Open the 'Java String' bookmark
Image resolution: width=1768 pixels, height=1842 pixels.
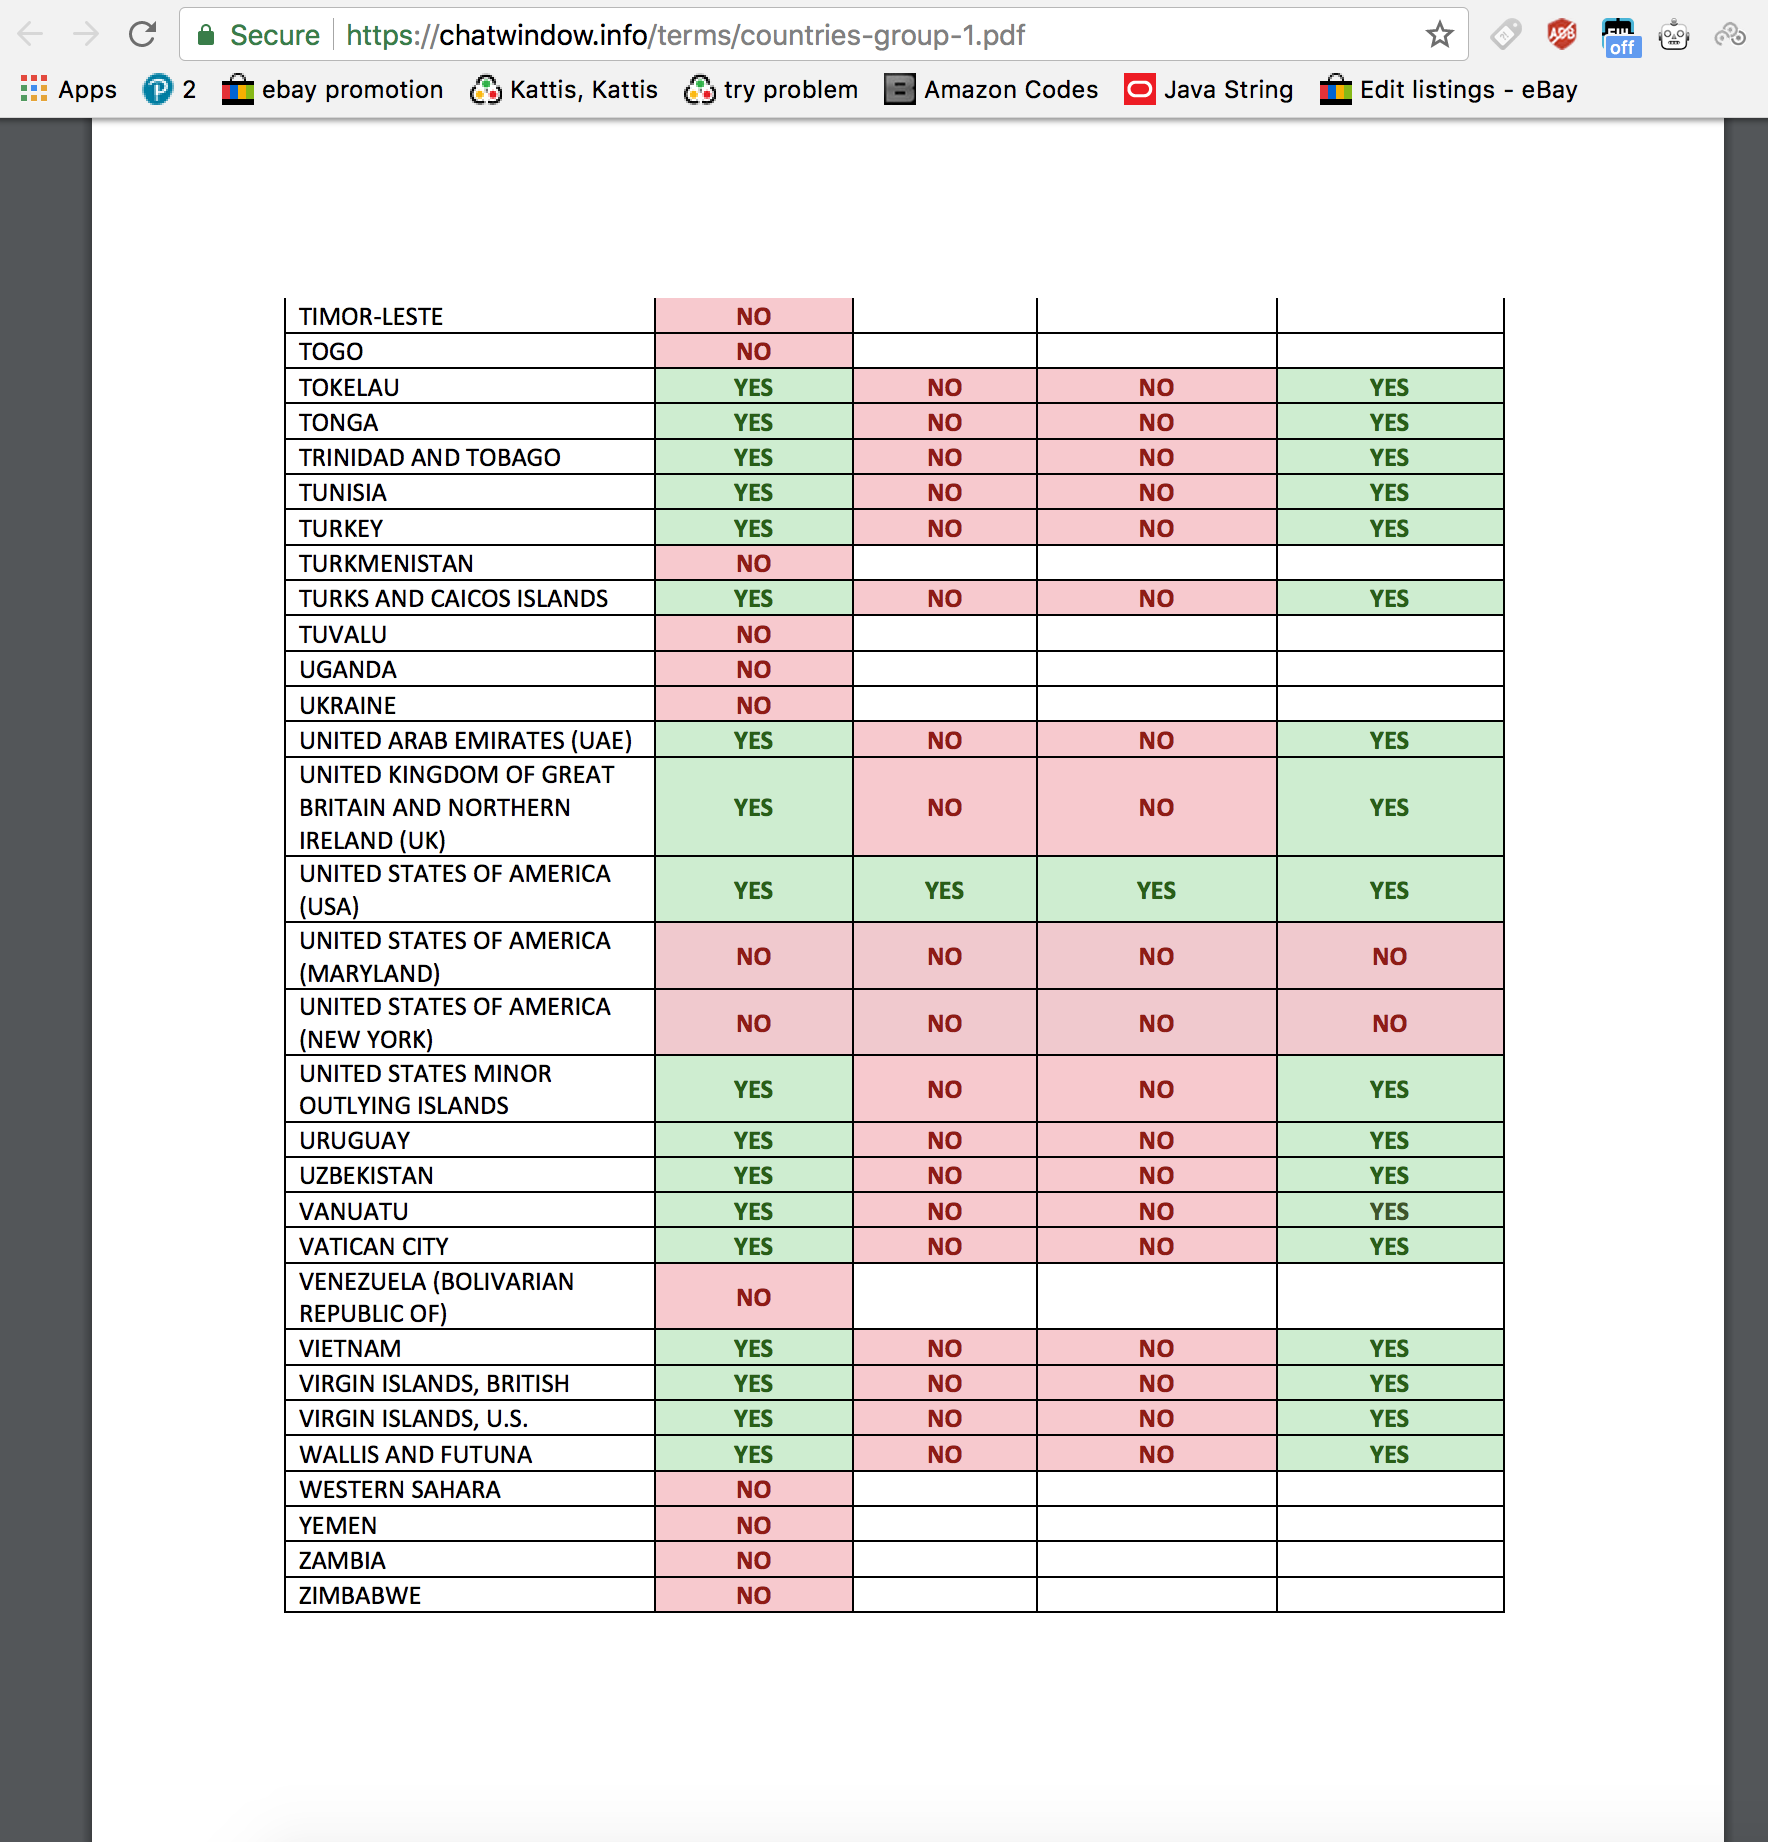(1209, 90)
